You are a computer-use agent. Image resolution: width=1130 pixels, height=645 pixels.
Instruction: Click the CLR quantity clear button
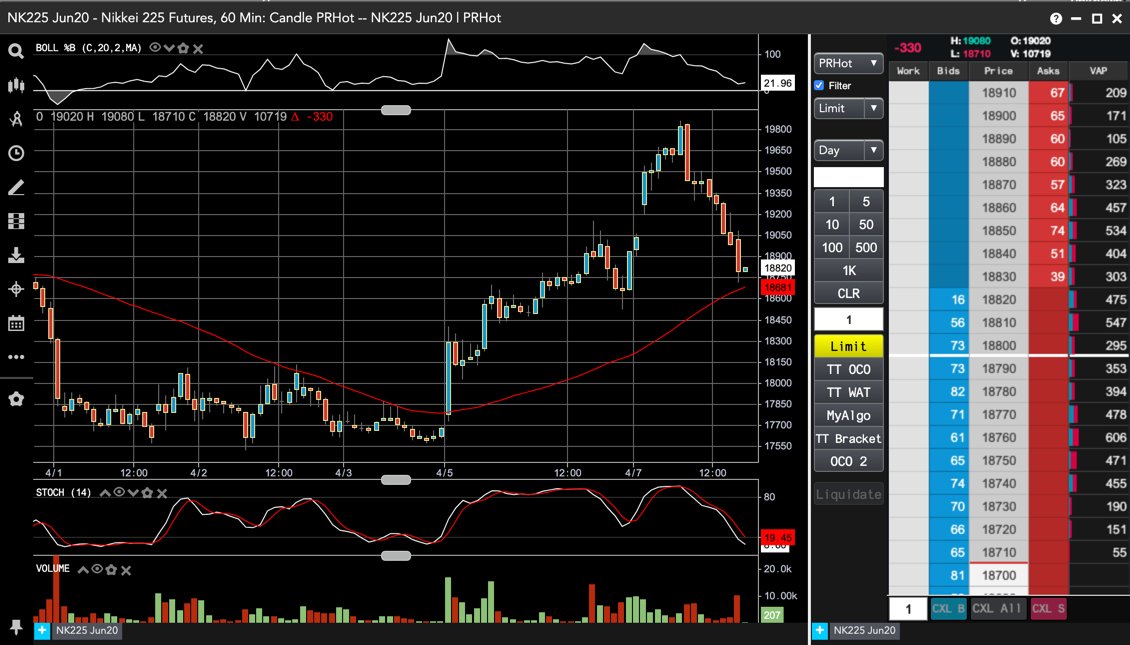click(848, 293)
